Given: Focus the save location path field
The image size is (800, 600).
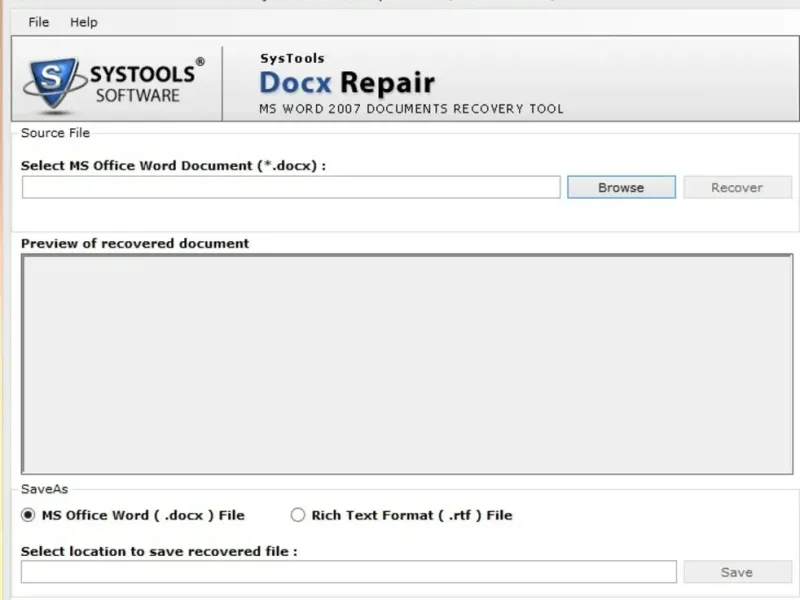Looking at the screenshot, I should click(x=348, y=572).
